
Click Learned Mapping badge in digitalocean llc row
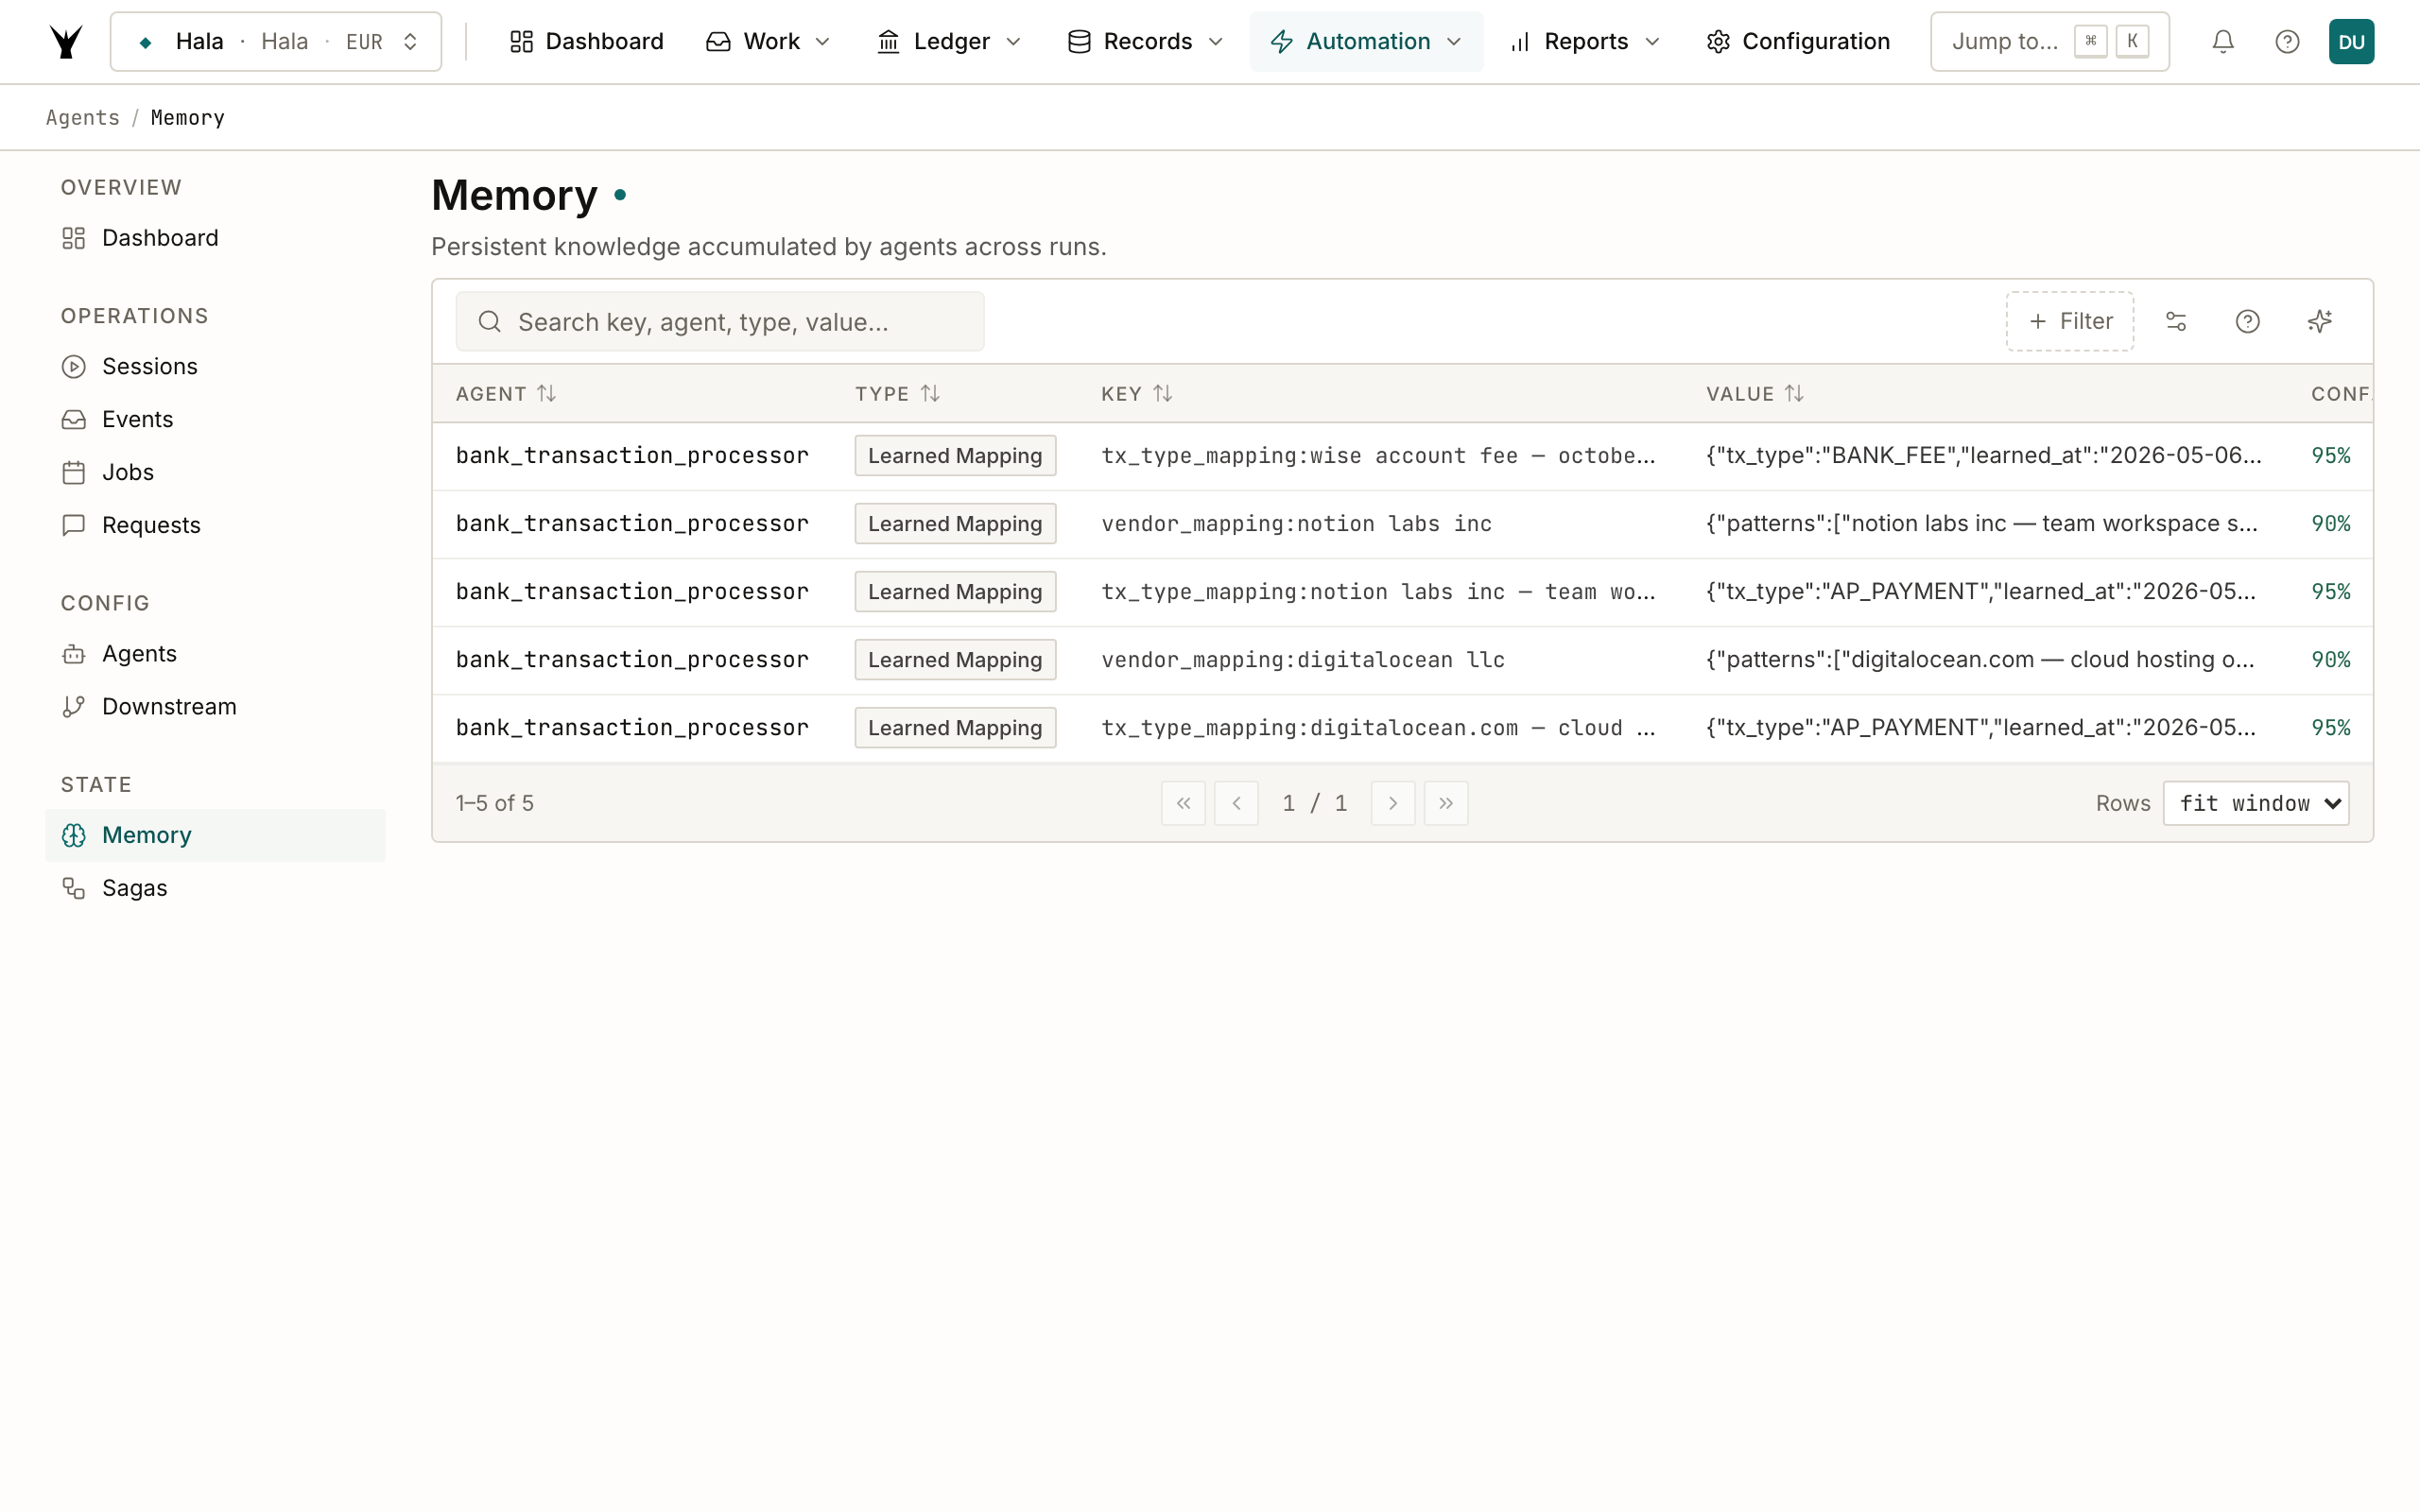pos(955,660)
